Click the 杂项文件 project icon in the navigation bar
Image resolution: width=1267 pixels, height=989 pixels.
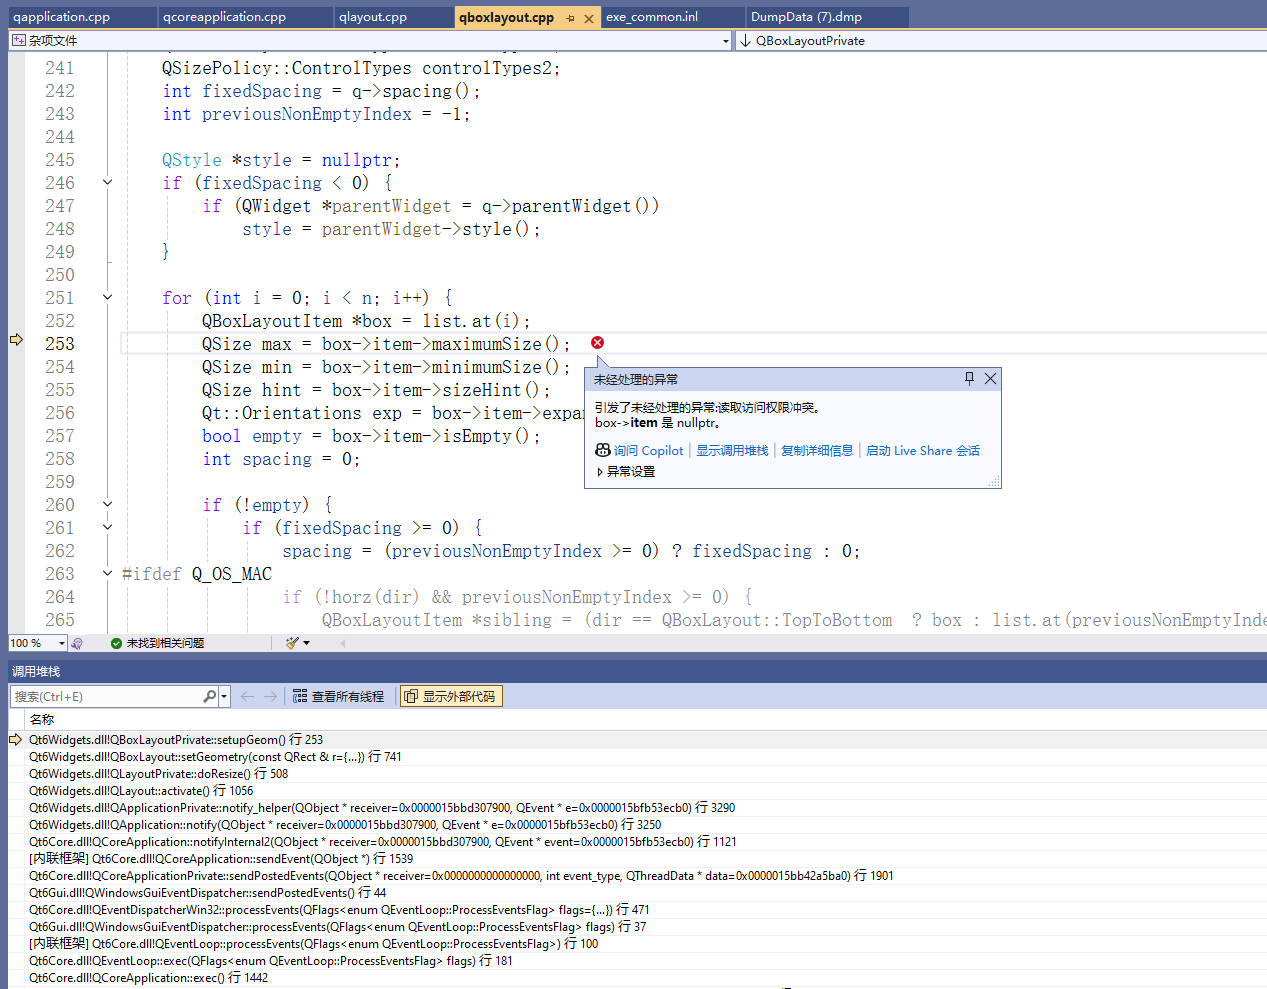tap(19, 41)
